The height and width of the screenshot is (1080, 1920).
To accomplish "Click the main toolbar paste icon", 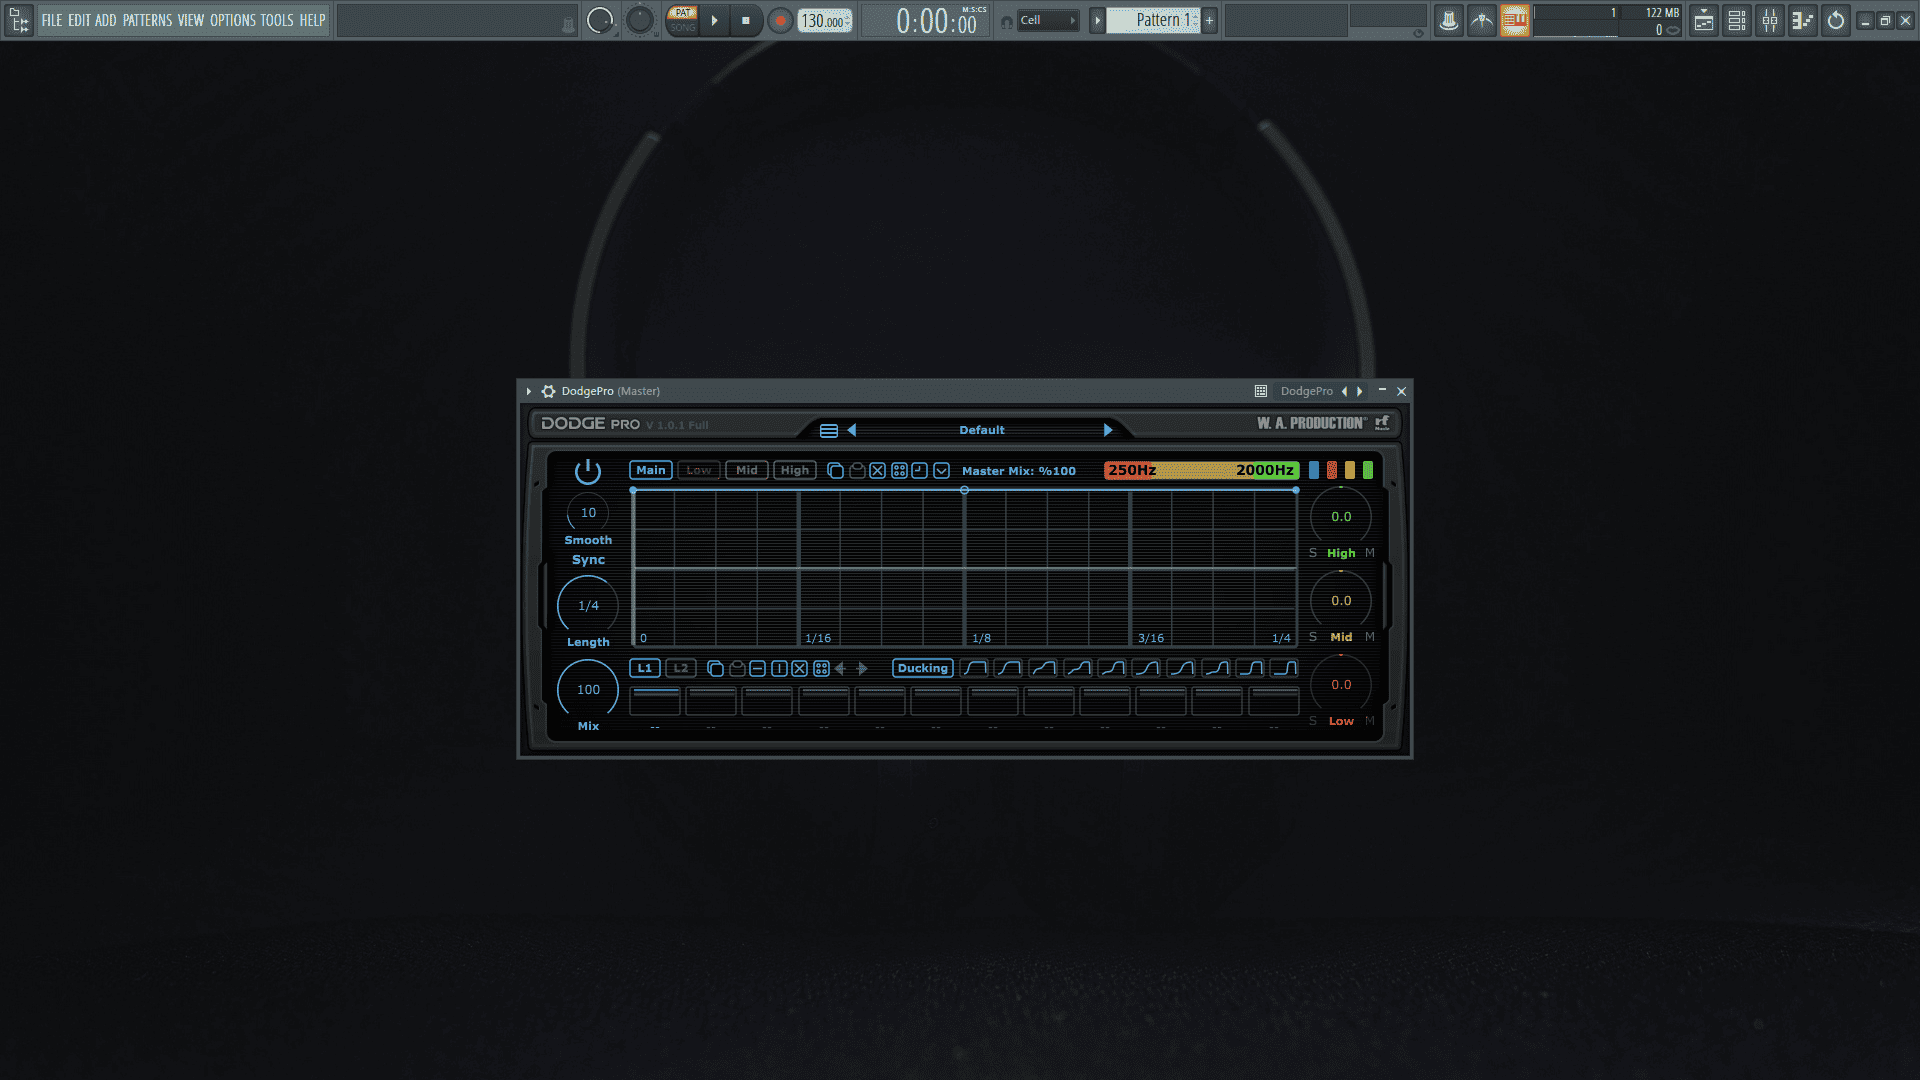I will pos(857,470).
